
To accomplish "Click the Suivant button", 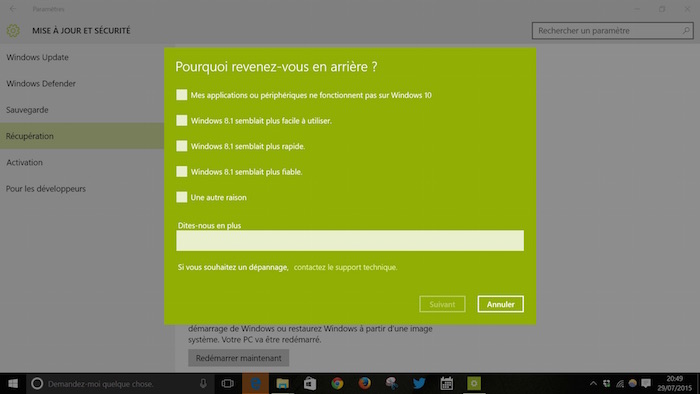I will point(442,304).
